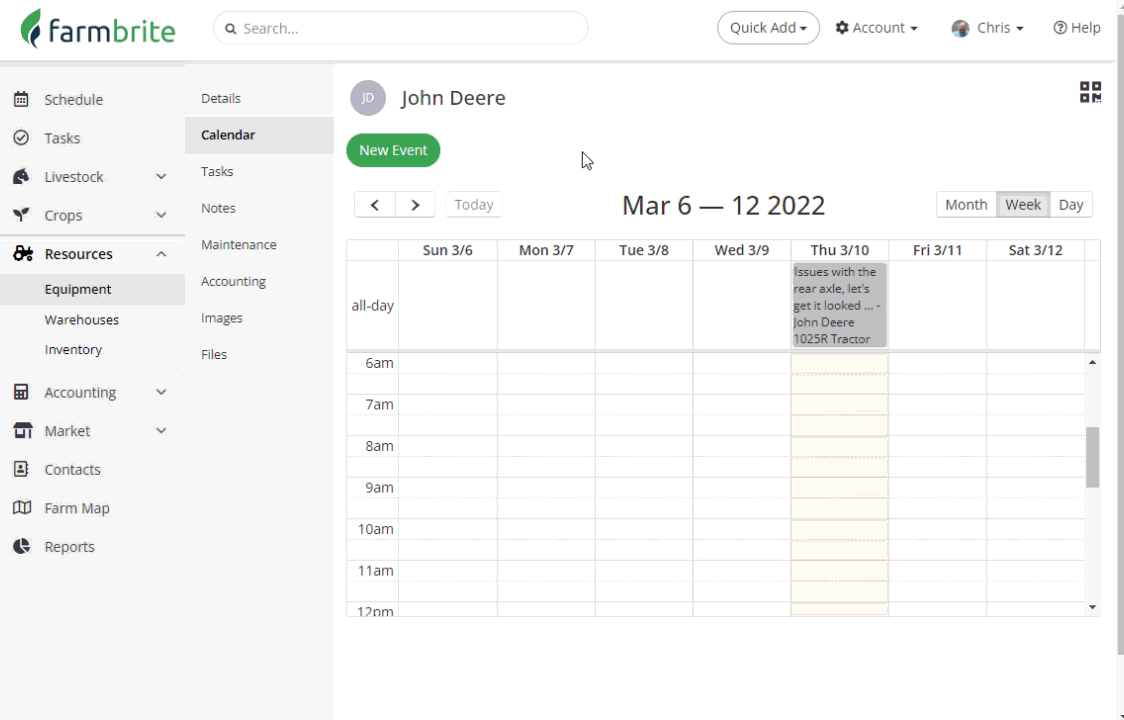Image resolution: width=1124 pixels, height=720 pixels.
Task: Click the Contacts address book icon
Action: (x=22, y=469)
